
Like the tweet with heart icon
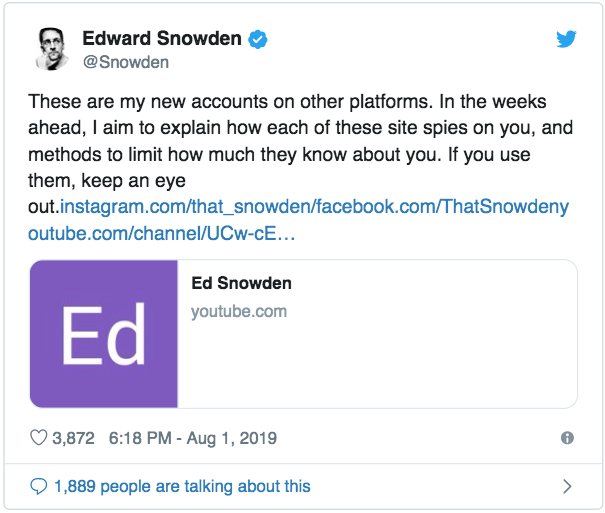39,438
